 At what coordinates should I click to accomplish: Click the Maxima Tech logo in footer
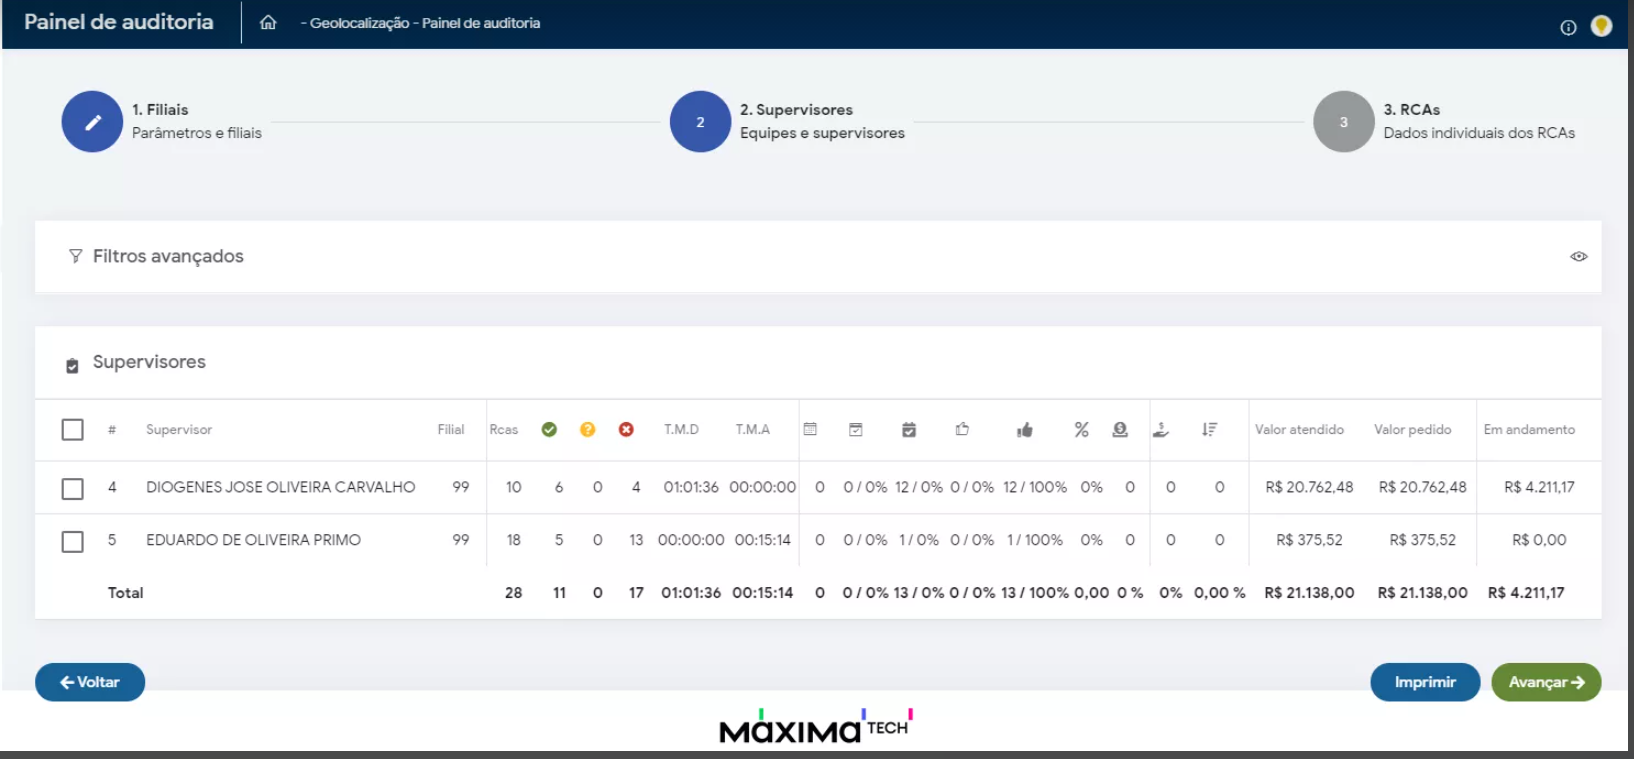pyautogui.click(x=816, y=726)
